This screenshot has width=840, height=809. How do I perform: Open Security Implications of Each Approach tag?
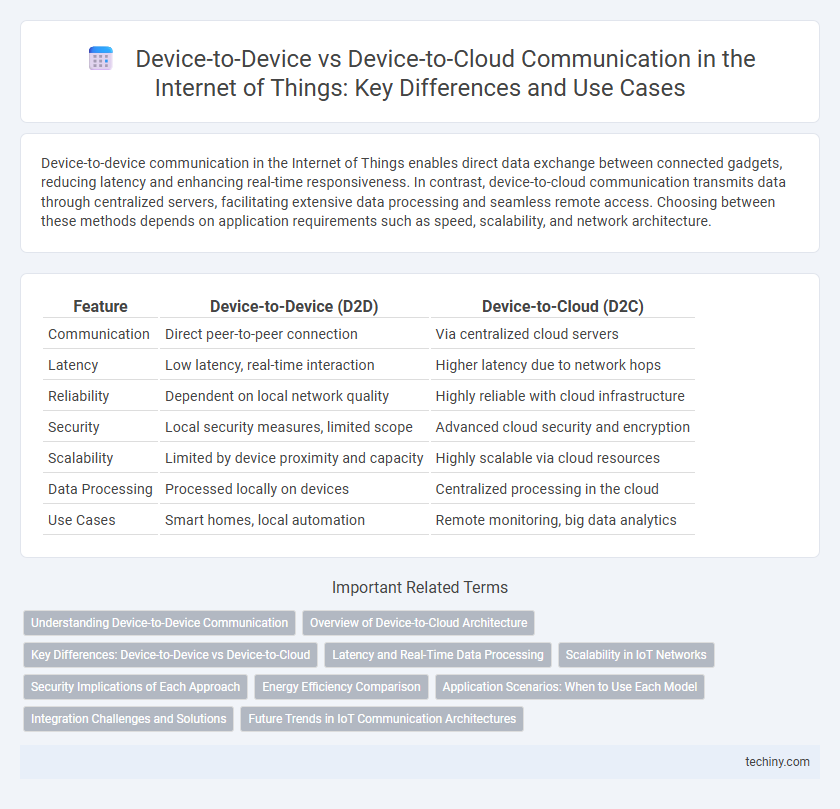click(x=135, y=687)
